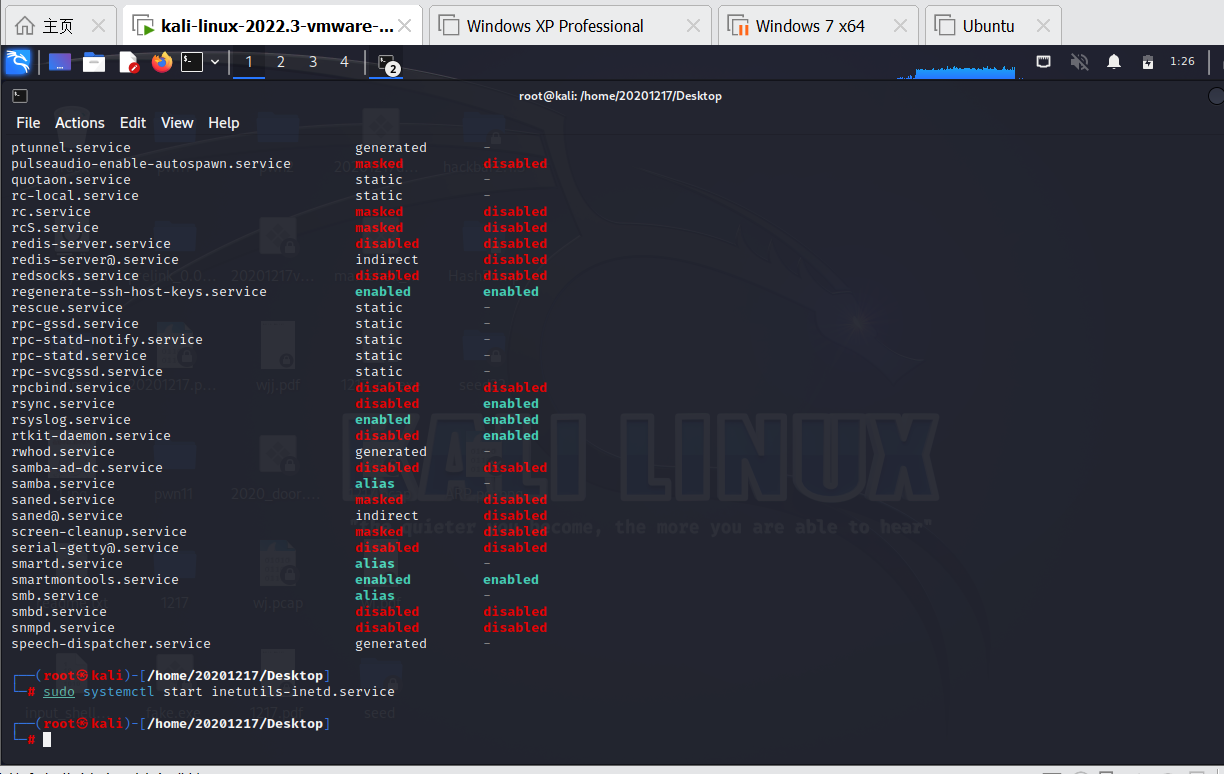Click the circular button at the terminal's top right

pyautogui.click(x=1216, y=96)
